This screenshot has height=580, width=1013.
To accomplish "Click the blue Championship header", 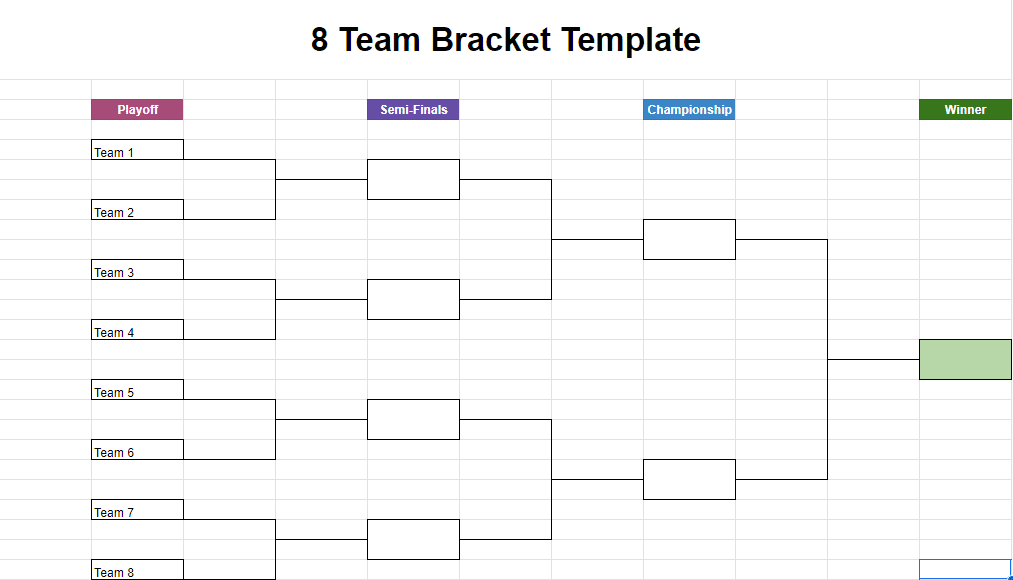I will 689,110.
